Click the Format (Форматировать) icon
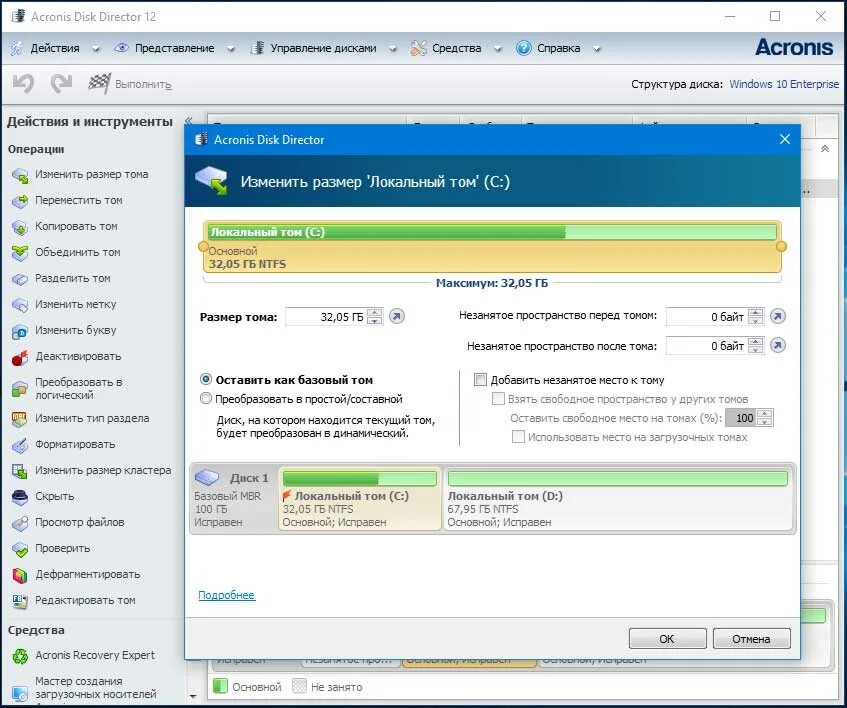 point(20,445)
